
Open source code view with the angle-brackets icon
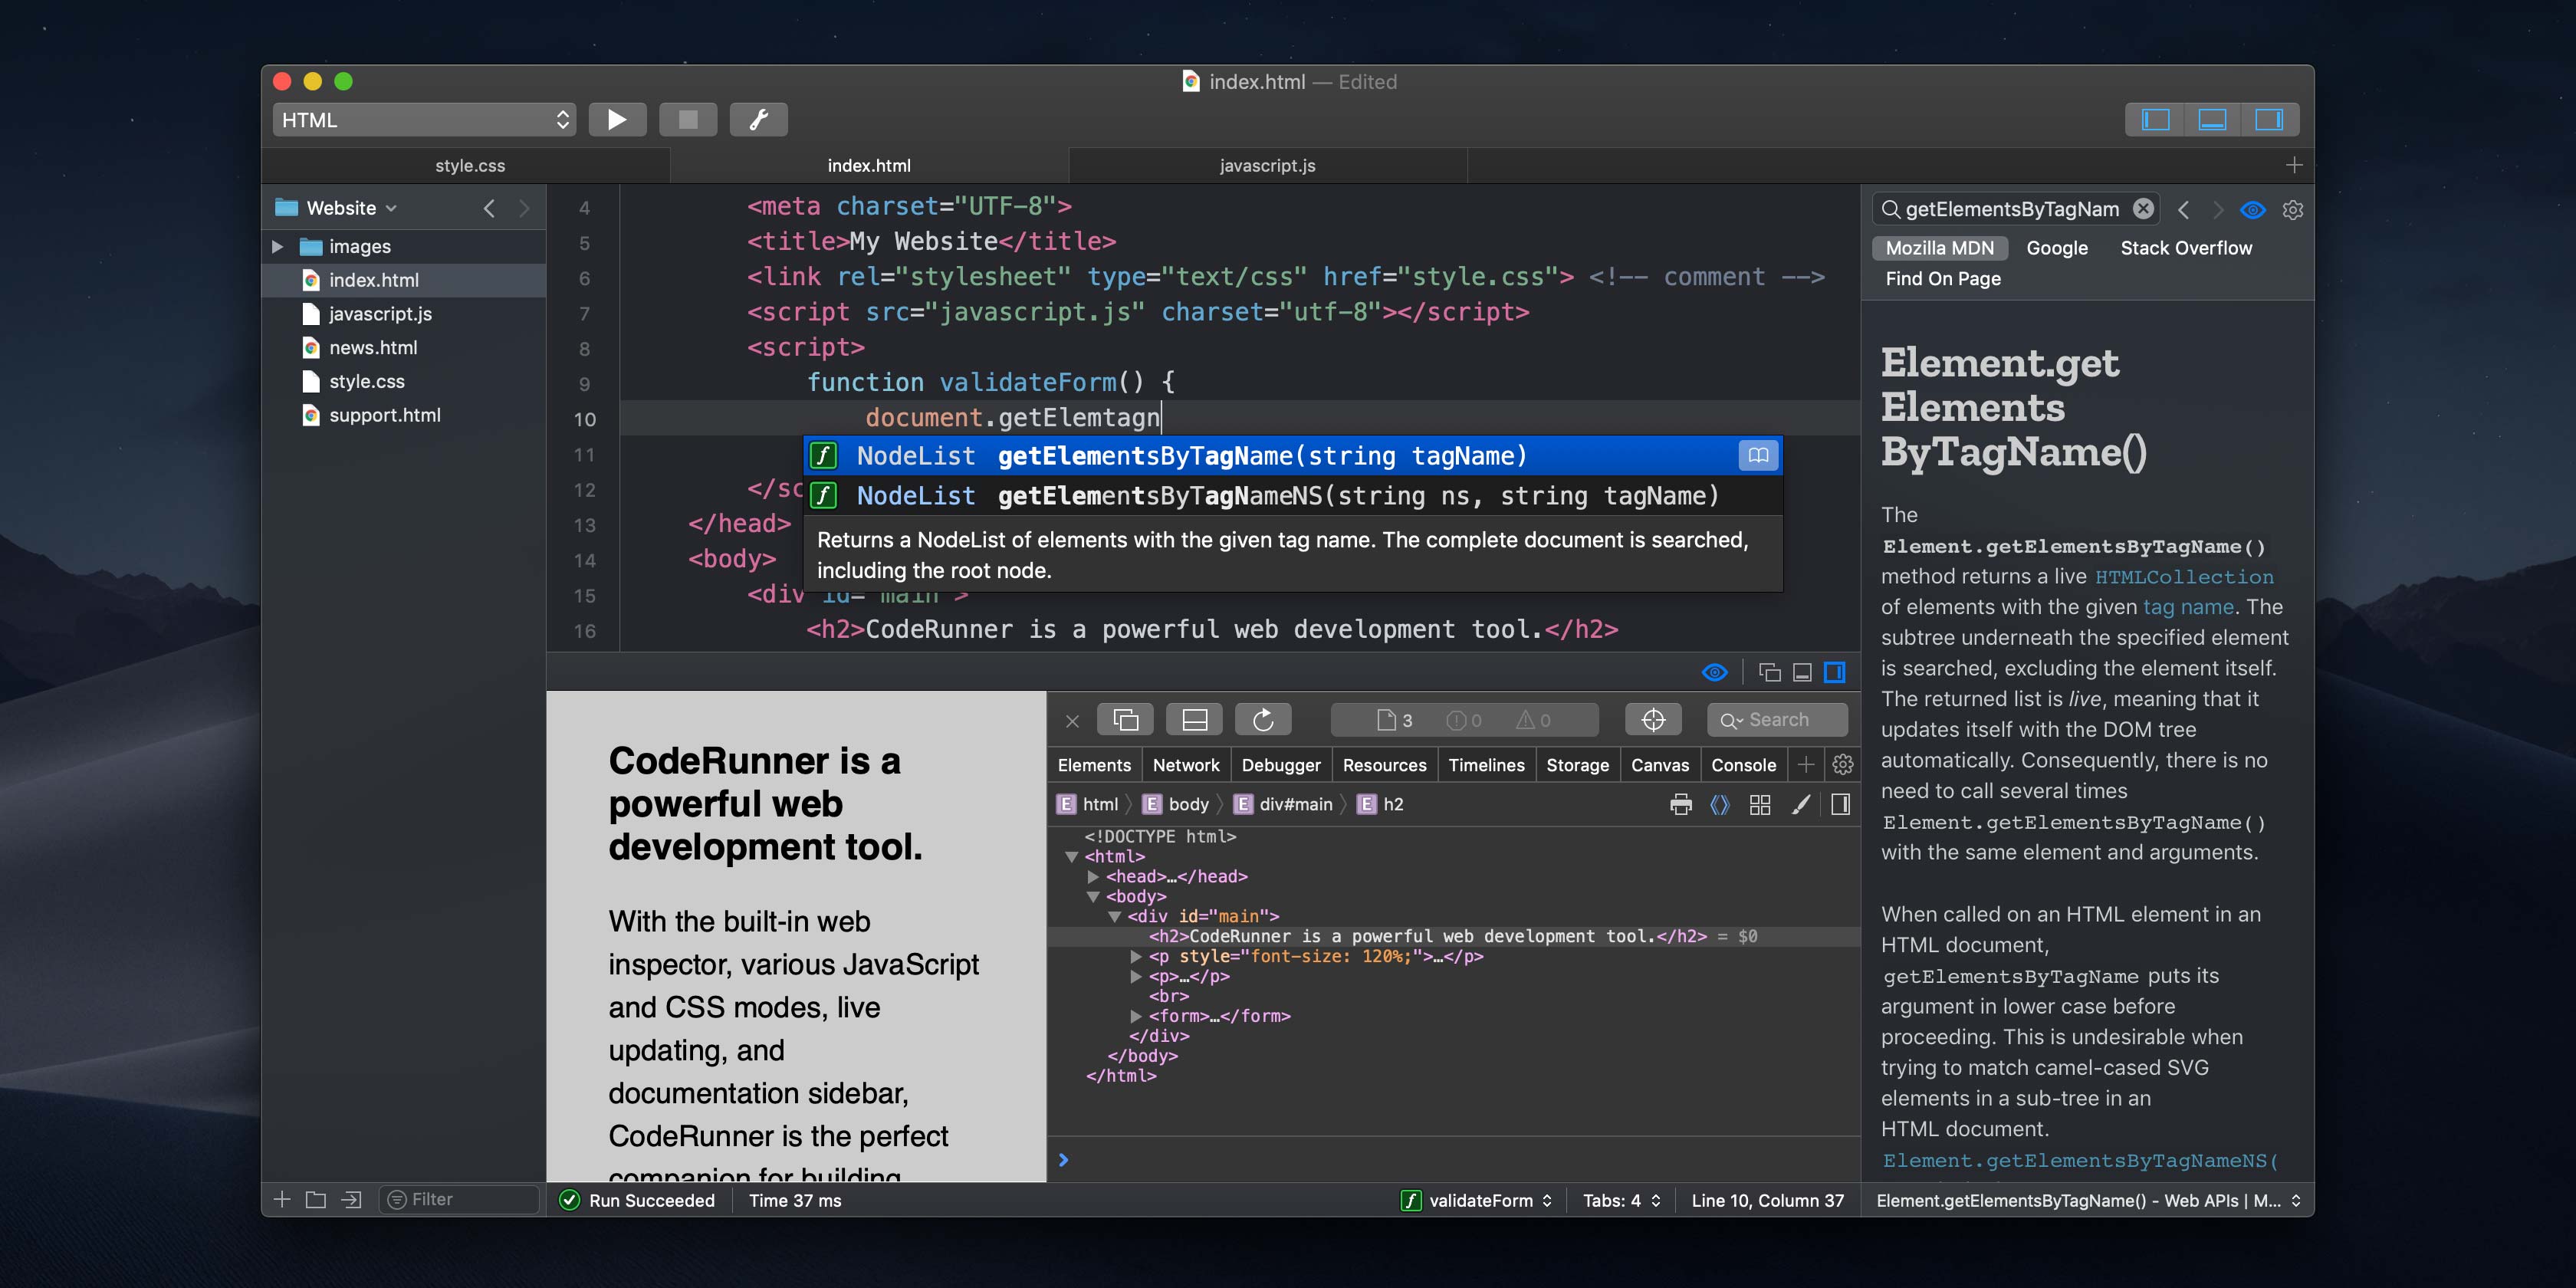[1720, 803]
